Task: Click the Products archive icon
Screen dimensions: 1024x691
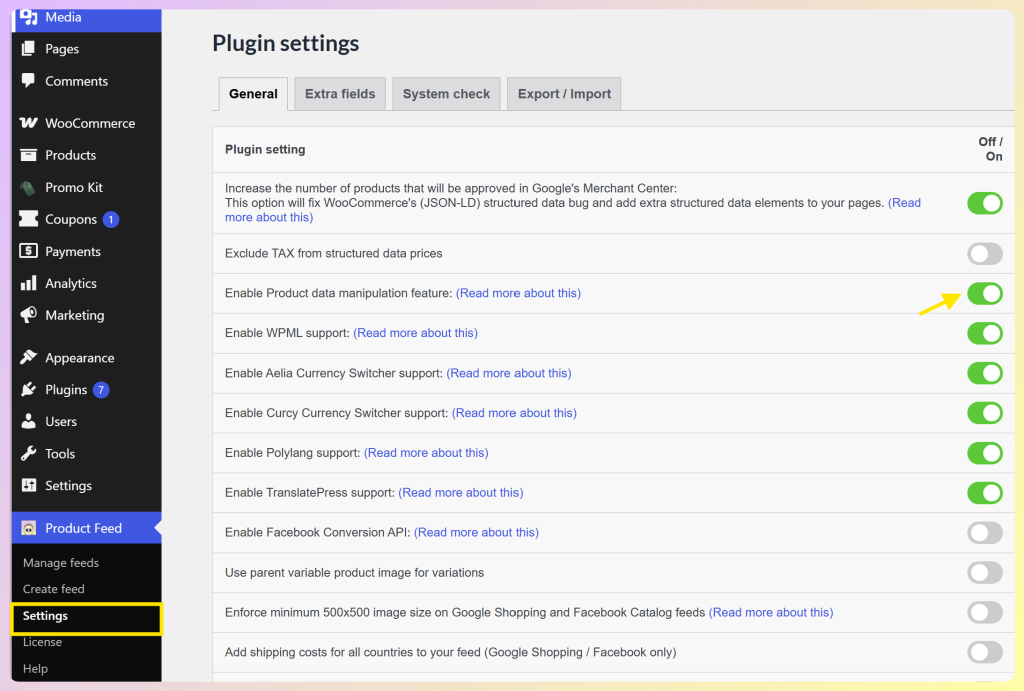Action: 28,155
